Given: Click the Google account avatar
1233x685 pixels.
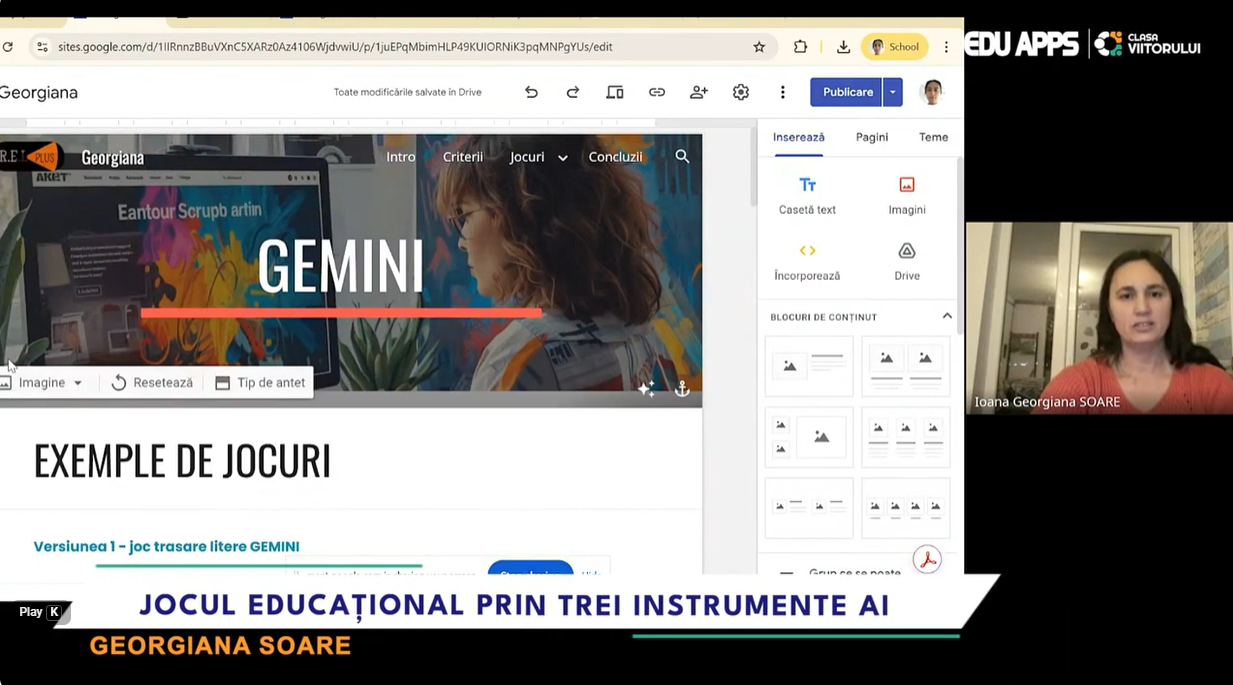Looking at the screenshot, I should (x=932, y=92).
